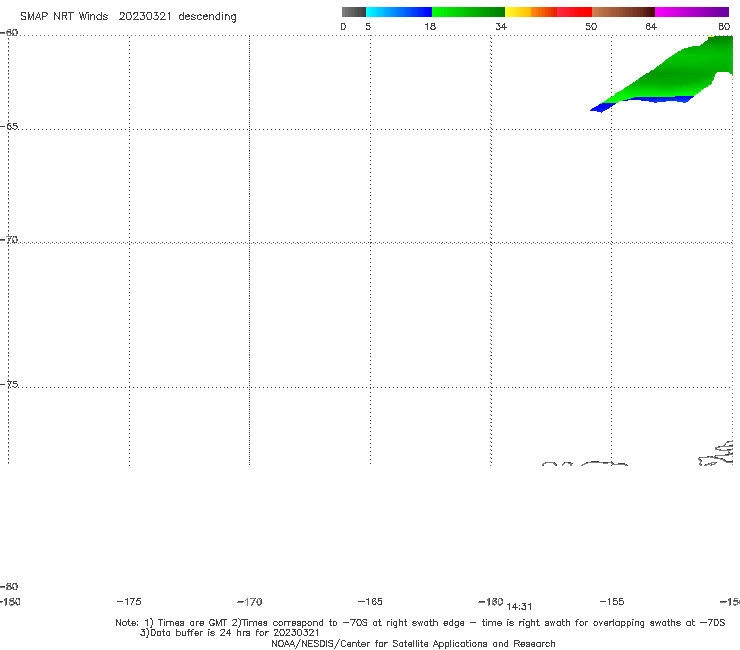
Task: Pick the red segment of the color bar
Action: [x=574, y=12]
